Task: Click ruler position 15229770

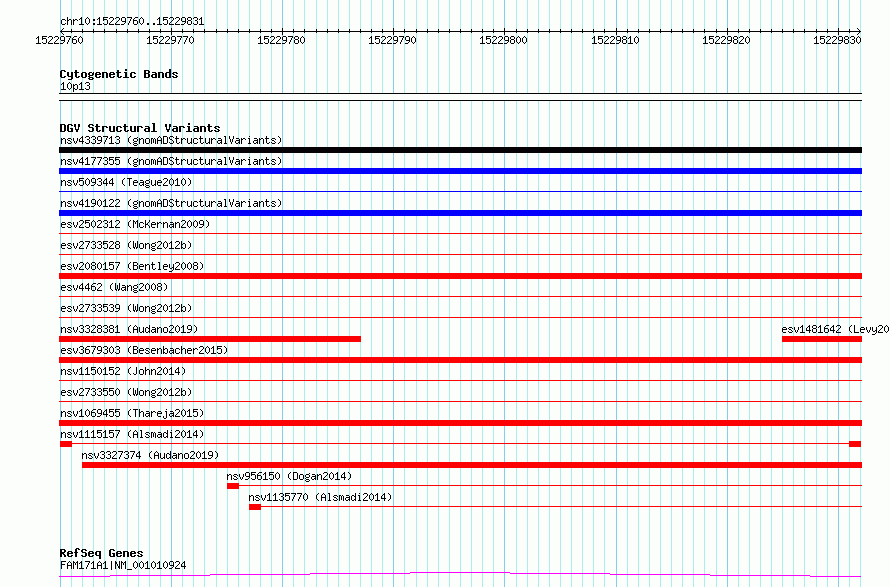Action: 170,40
